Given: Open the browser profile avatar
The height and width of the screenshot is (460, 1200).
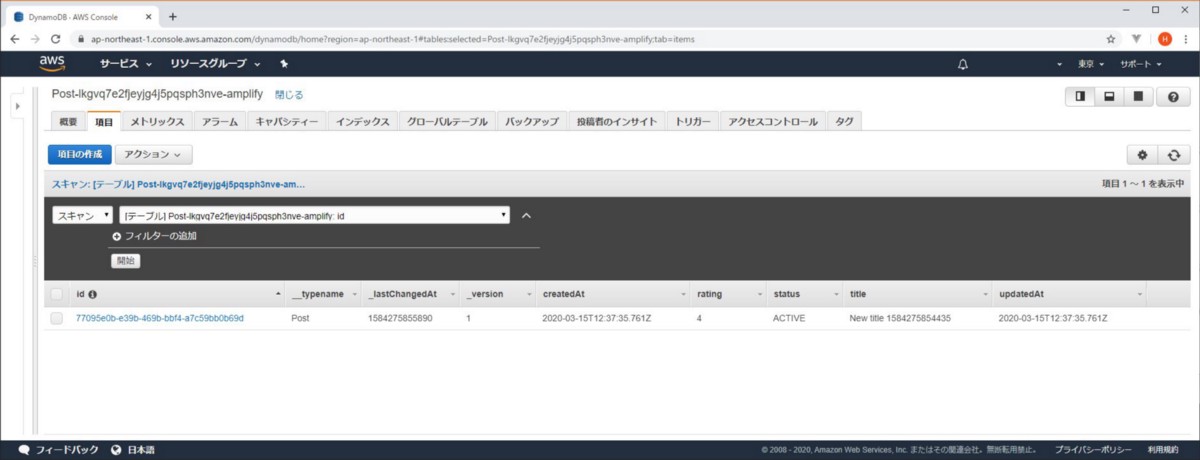Looking at the screenshot, I should [1165, 39].
